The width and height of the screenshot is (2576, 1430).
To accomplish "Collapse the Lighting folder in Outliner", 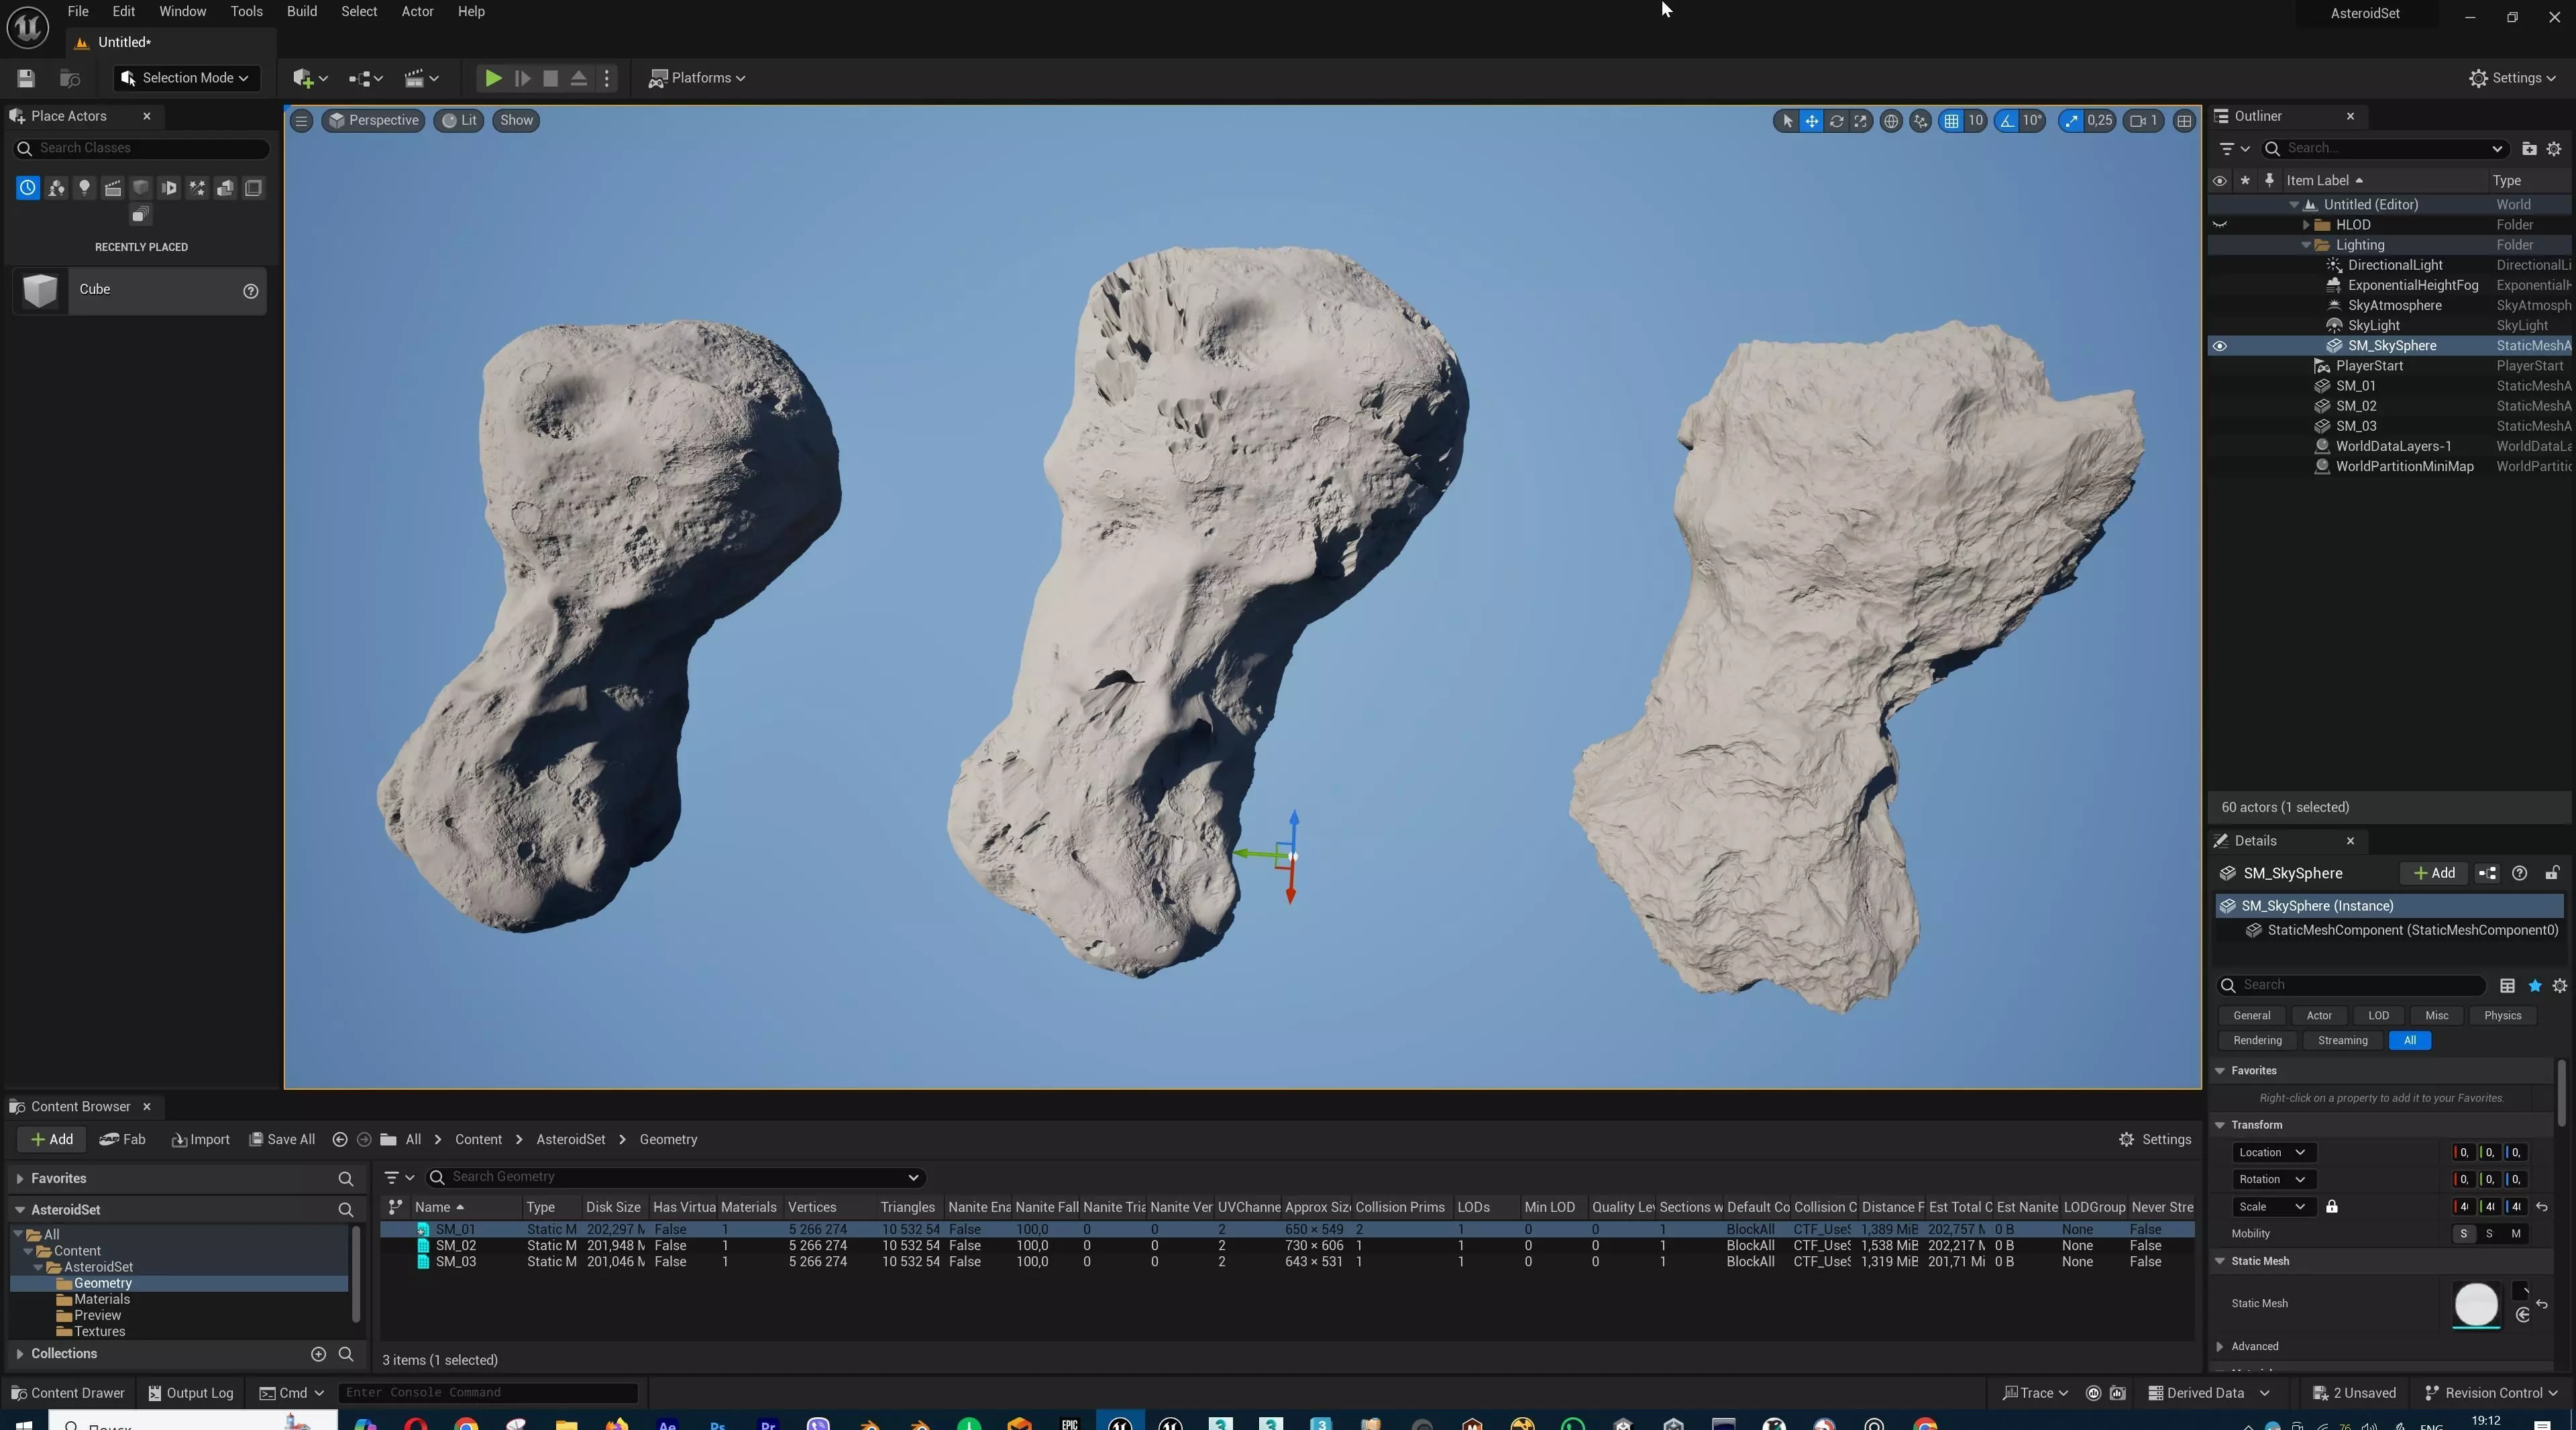I will 2306,245.
